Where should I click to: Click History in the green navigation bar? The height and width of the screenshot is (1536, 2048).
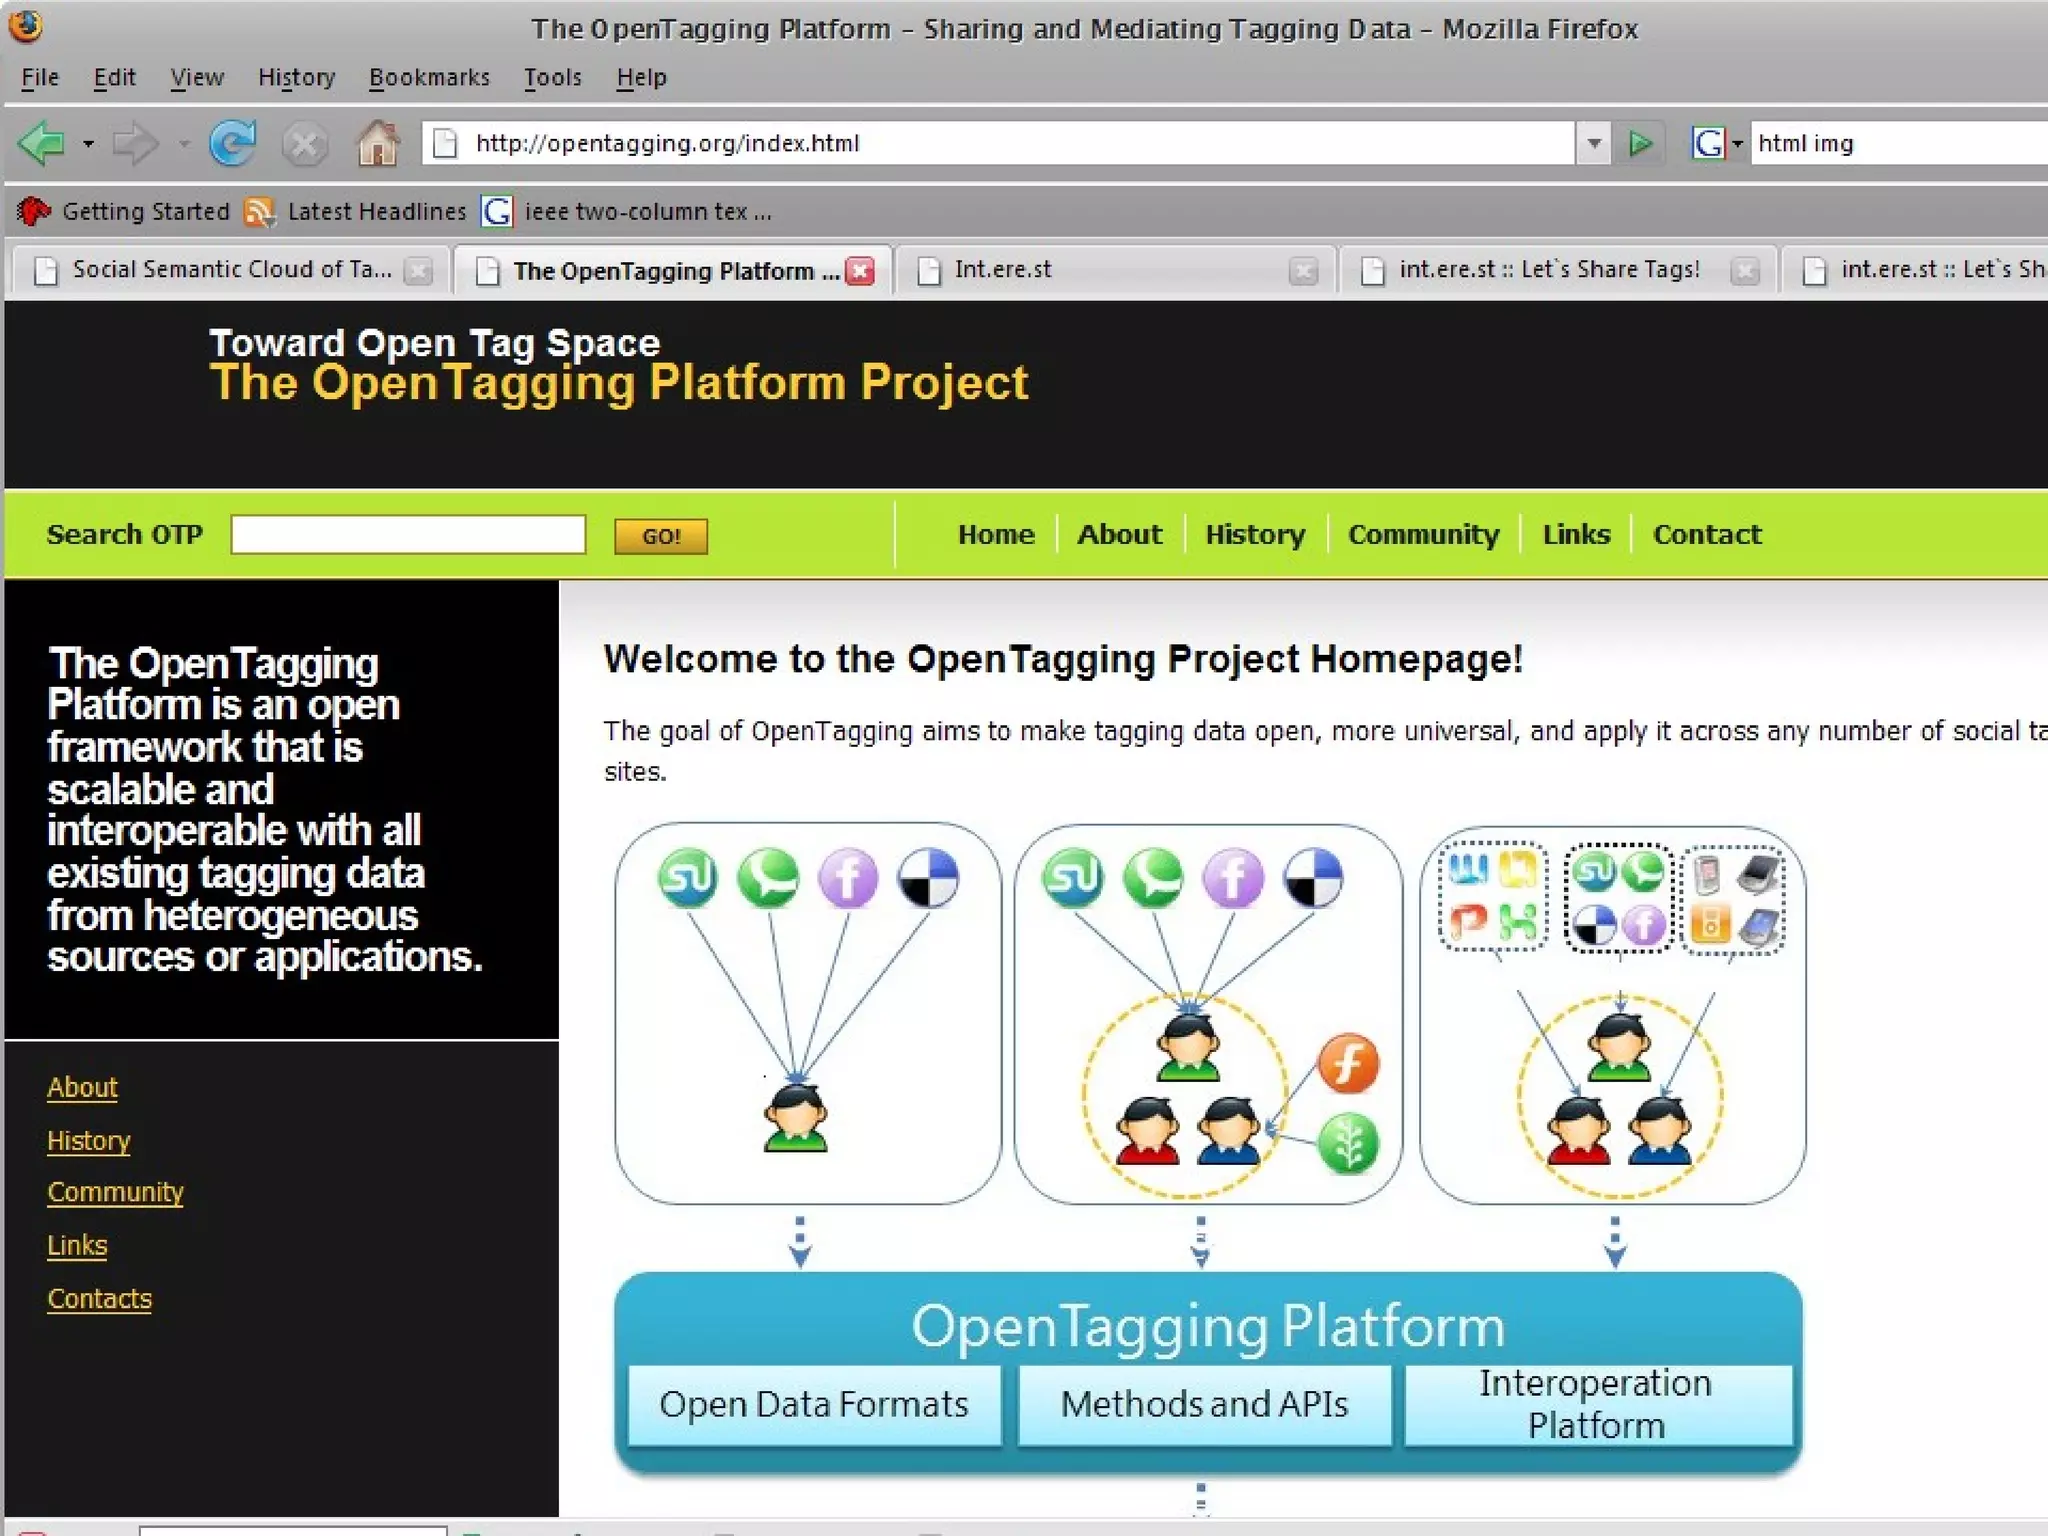tap(1255, 534)
